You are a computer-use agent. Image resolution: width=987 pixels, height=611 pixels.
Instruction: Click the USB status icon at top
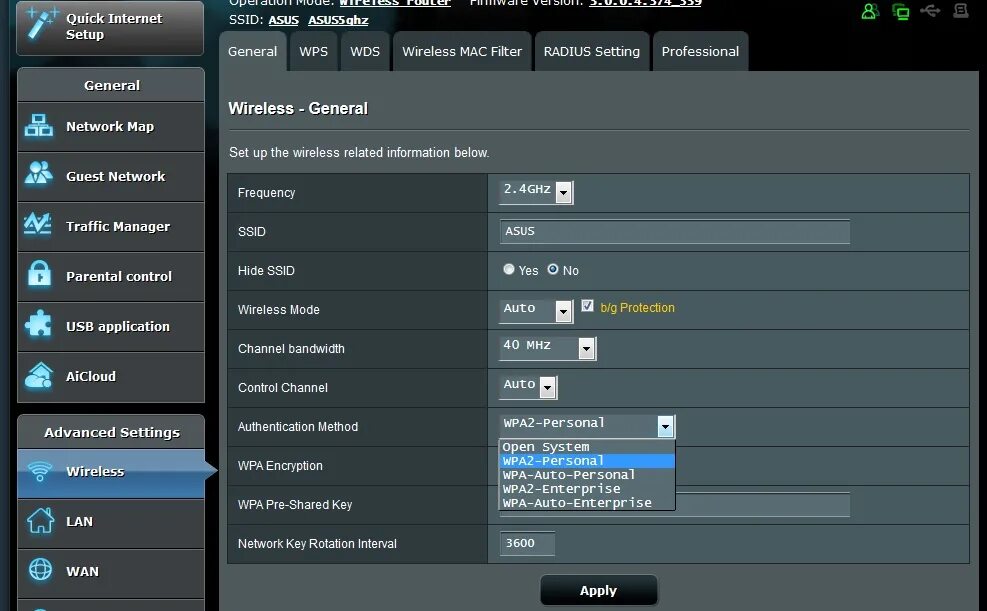[930, 10]
